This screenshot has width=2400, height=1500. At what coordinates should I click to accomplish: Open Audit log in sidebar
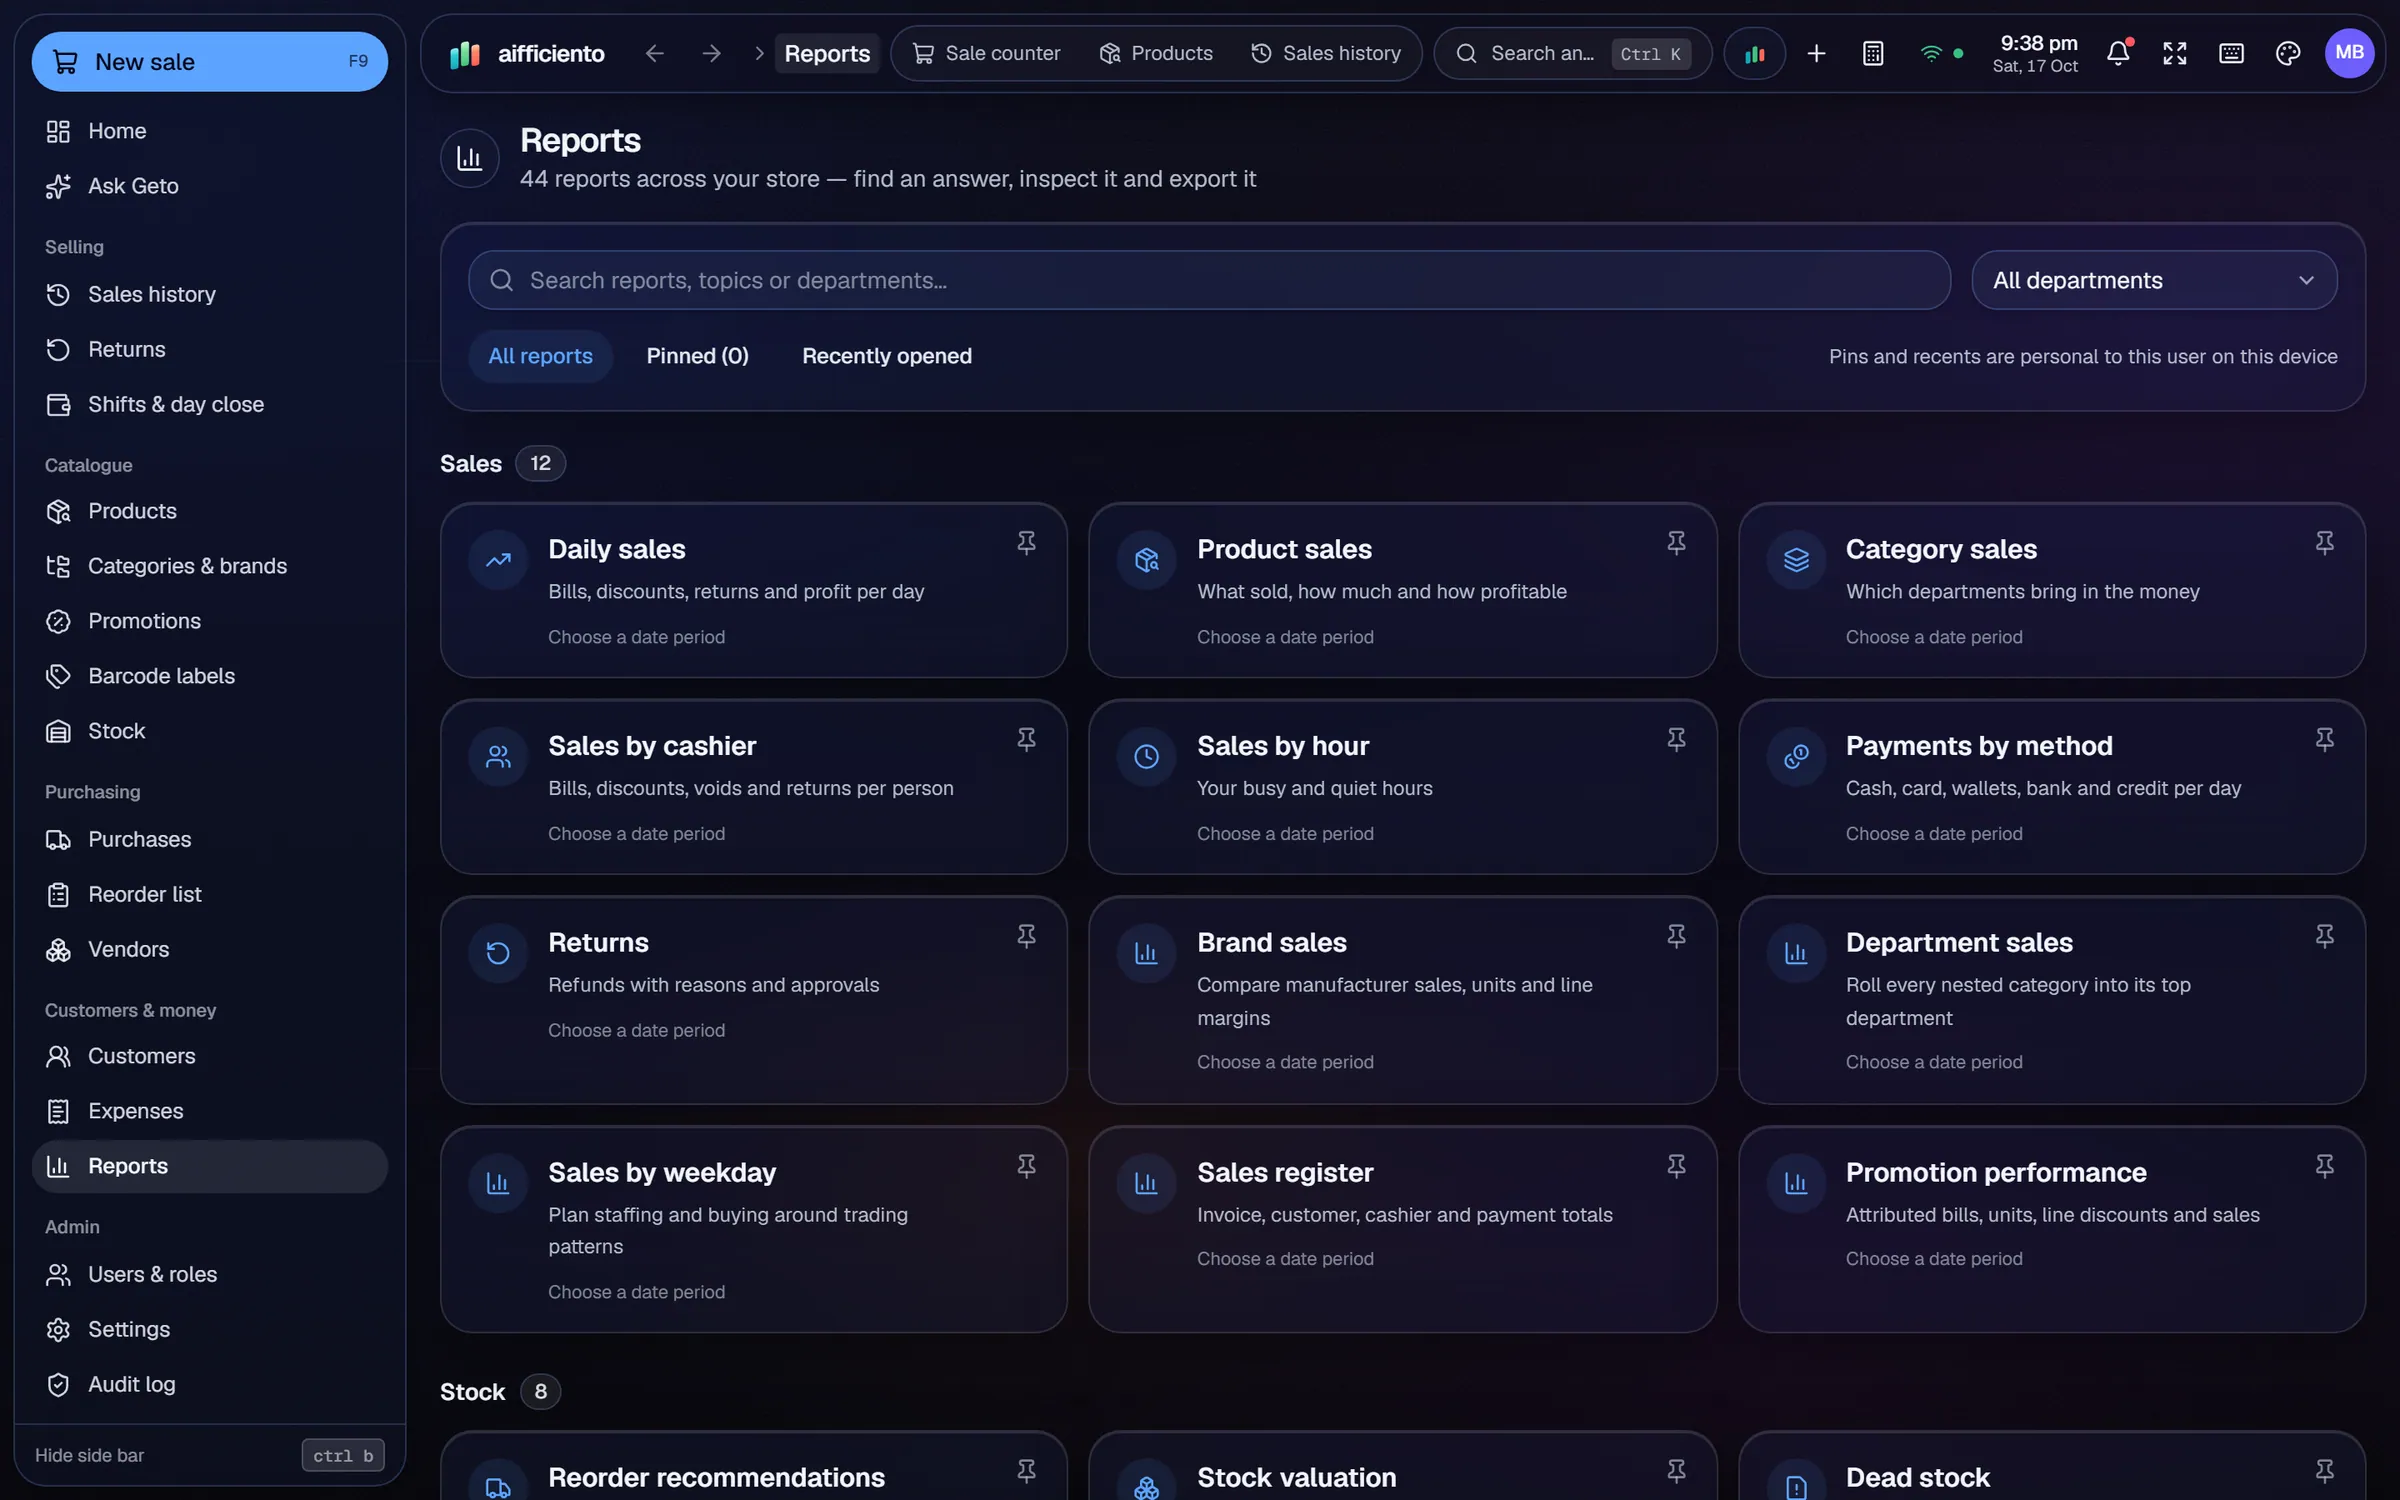pos(210,1384)
